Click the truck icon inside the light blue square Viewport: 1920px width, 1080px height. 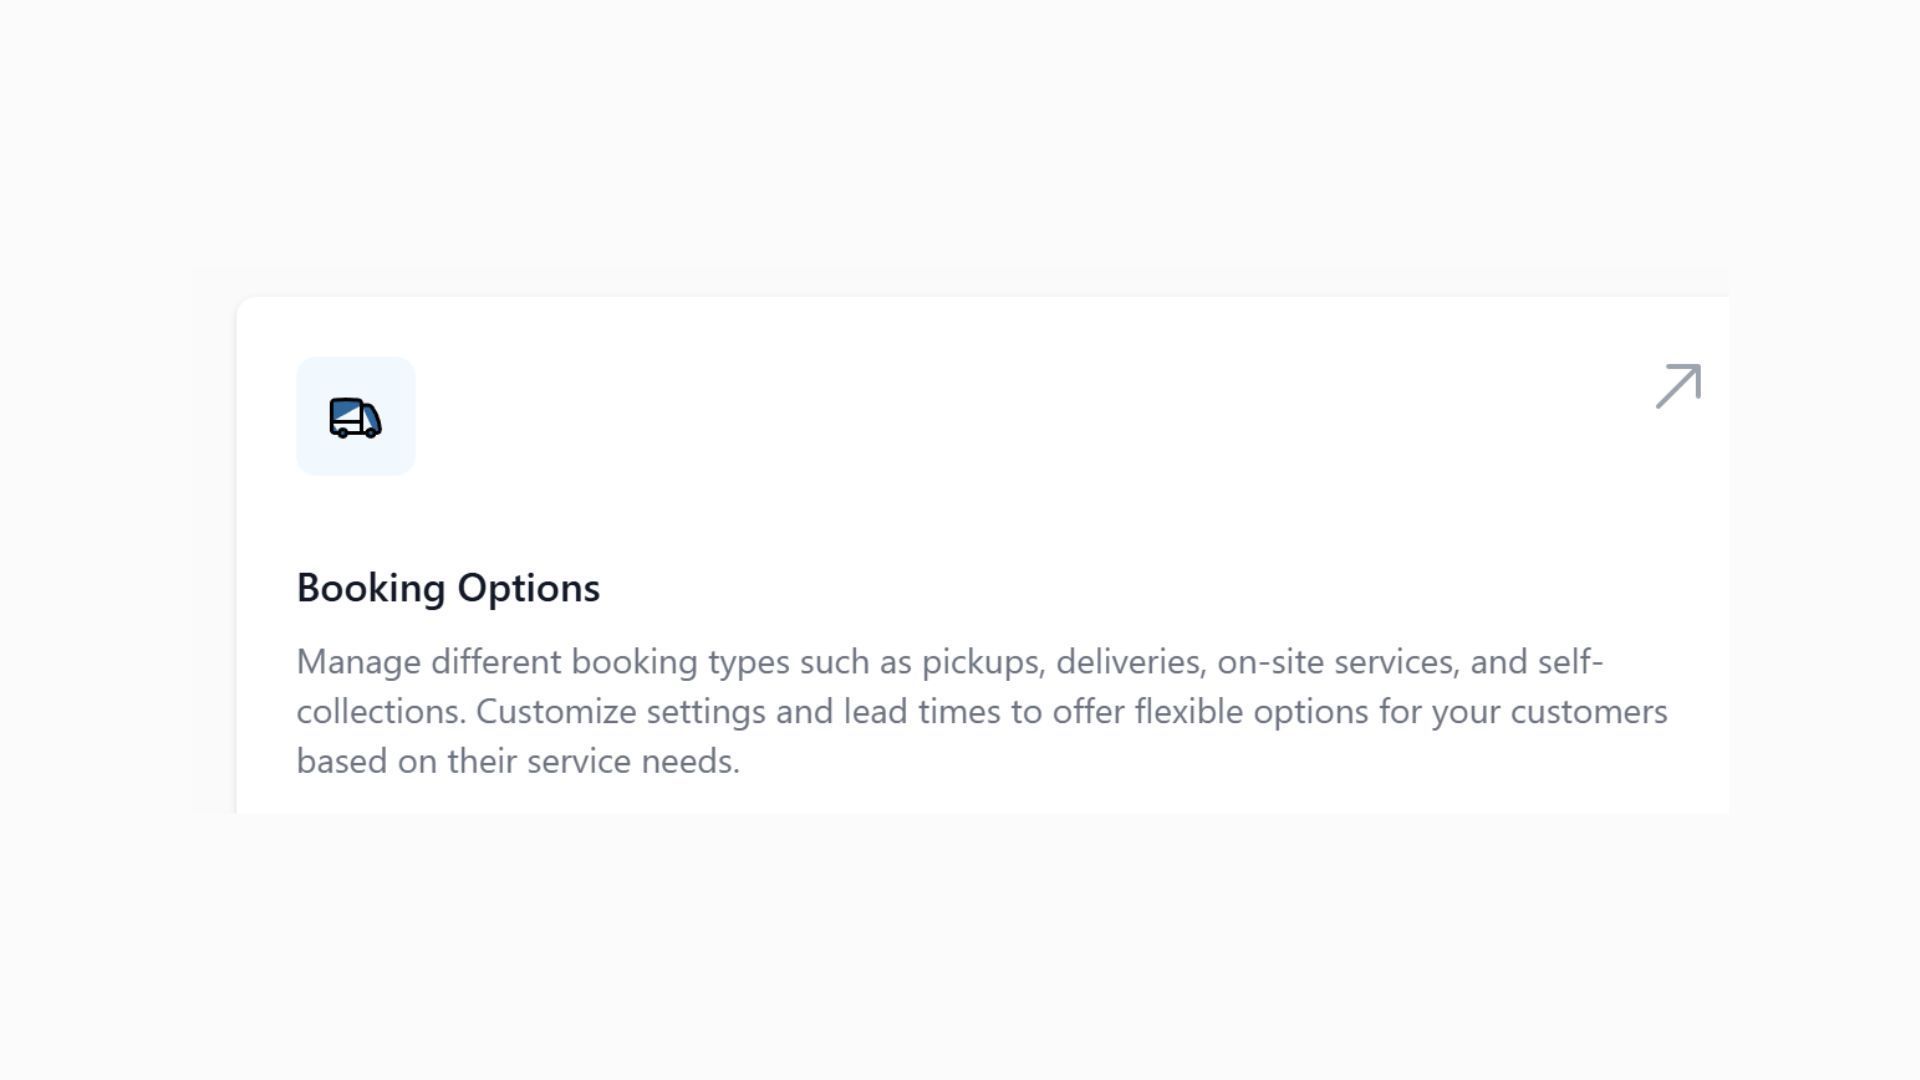point(355,417)
